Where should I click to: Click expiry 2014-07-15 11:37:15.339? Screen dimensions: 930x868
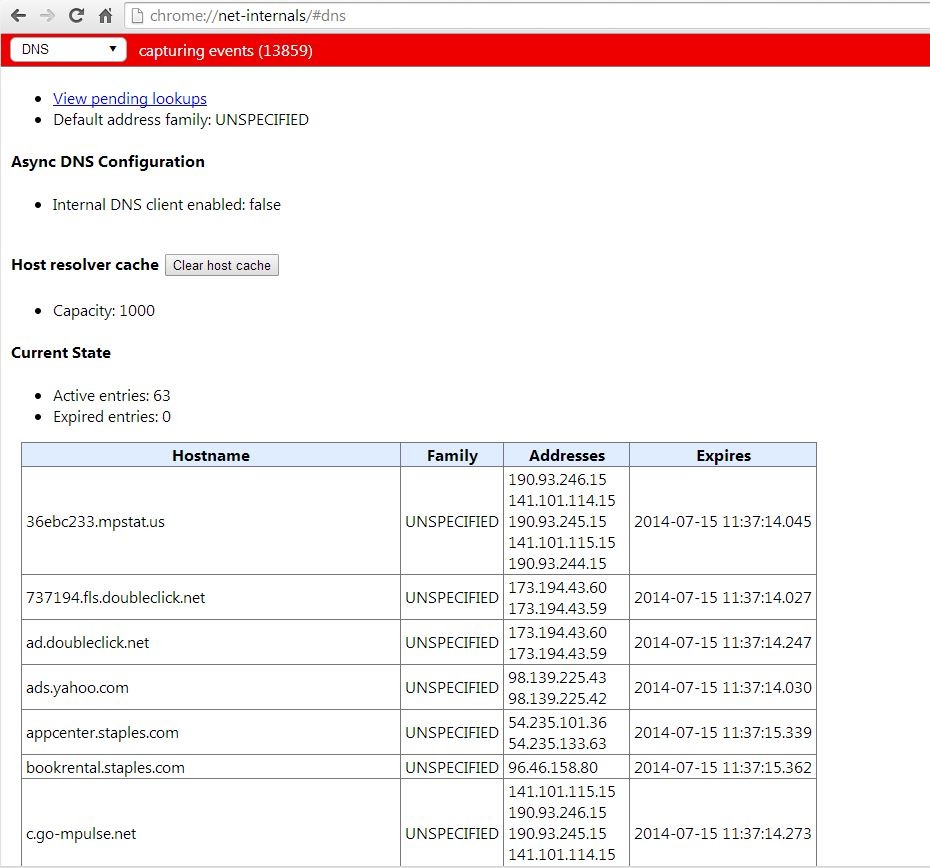point(722,733)
